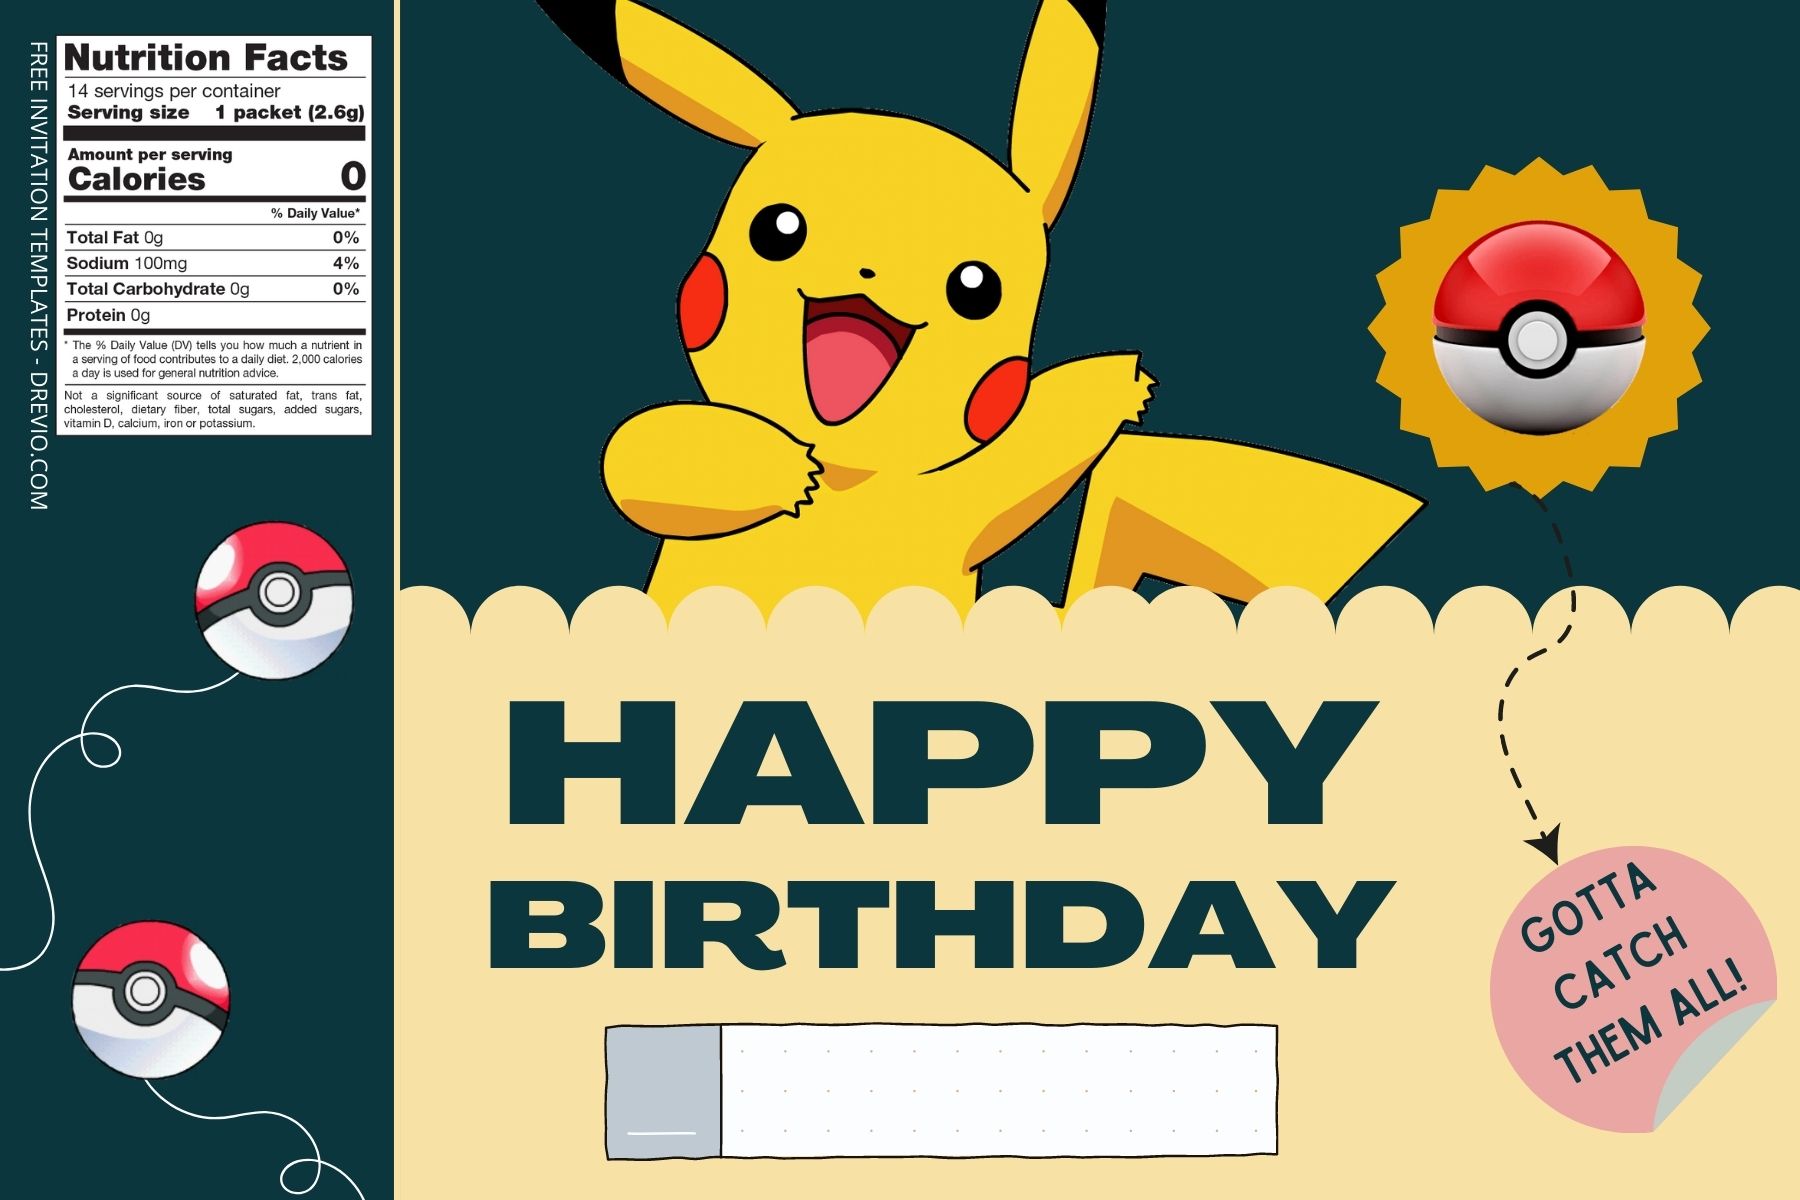
Task: Click the "Calories" label
Action: click(x=137, y=179)
